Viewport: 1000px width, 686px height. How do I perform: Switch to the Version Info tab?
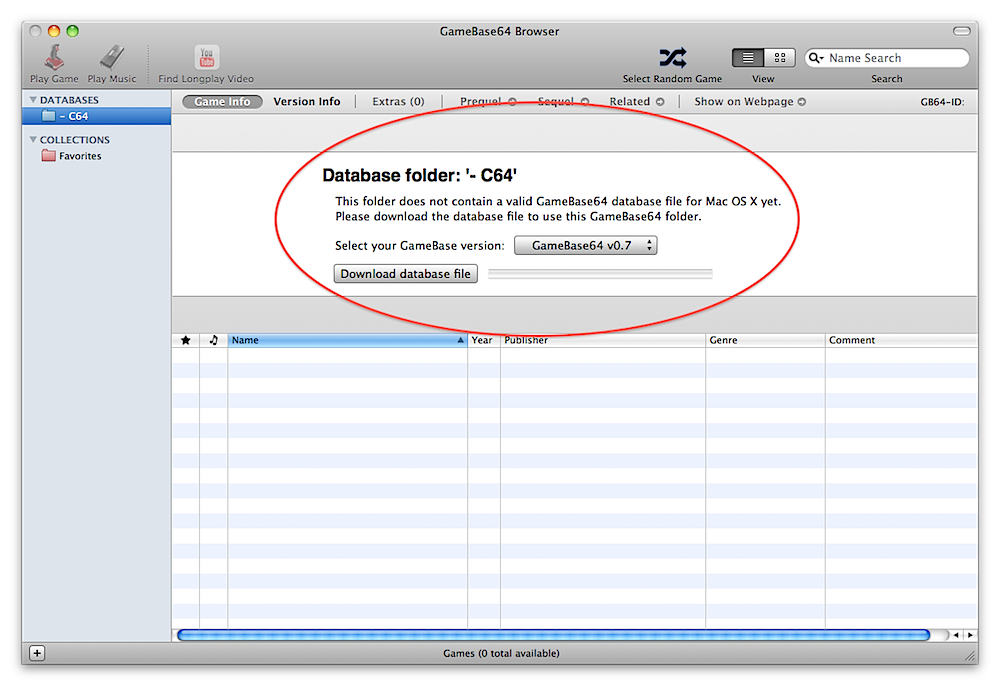coord(307,102)
